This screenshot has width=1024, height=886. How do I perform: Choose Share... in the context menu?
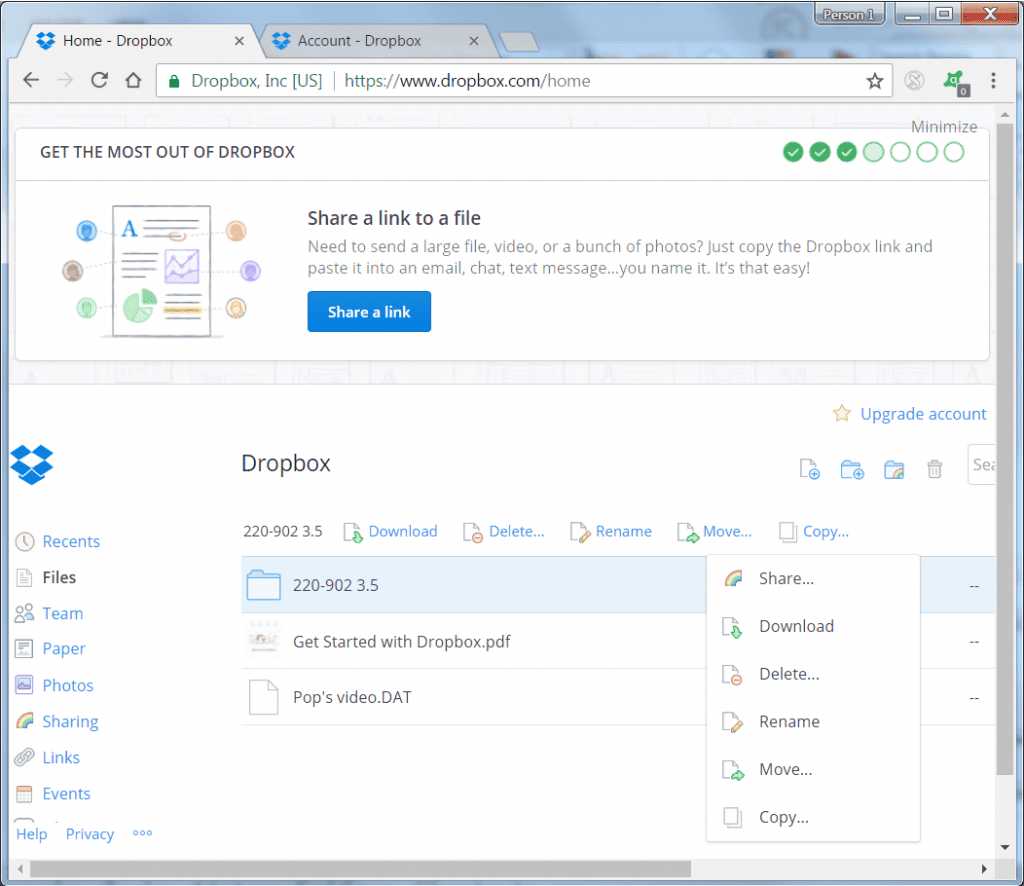813,578
